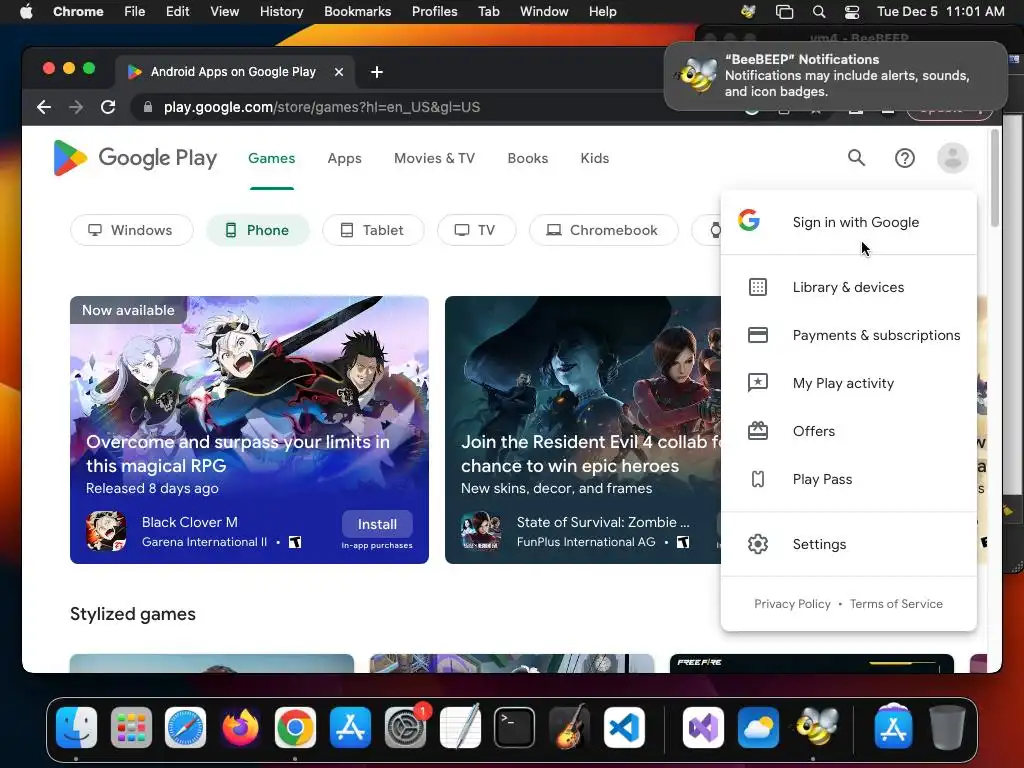This screenshot has height=768, width=1024.
Task: Open Visual Studio Code from the Dock
Action: pyautogui.click(x=624, y=728)
